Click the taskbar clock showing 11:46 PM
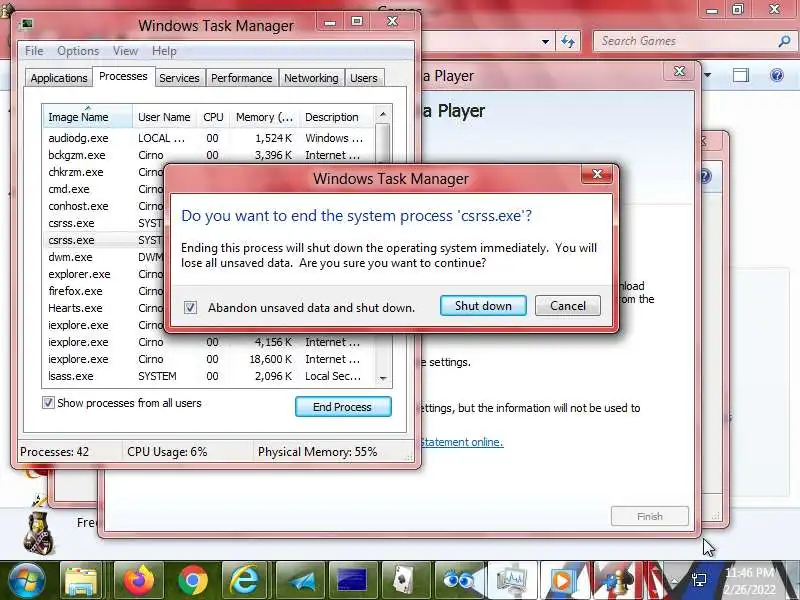Image resolution: width=800 pixels, height=600 pixels. click(x=751, y=581)
